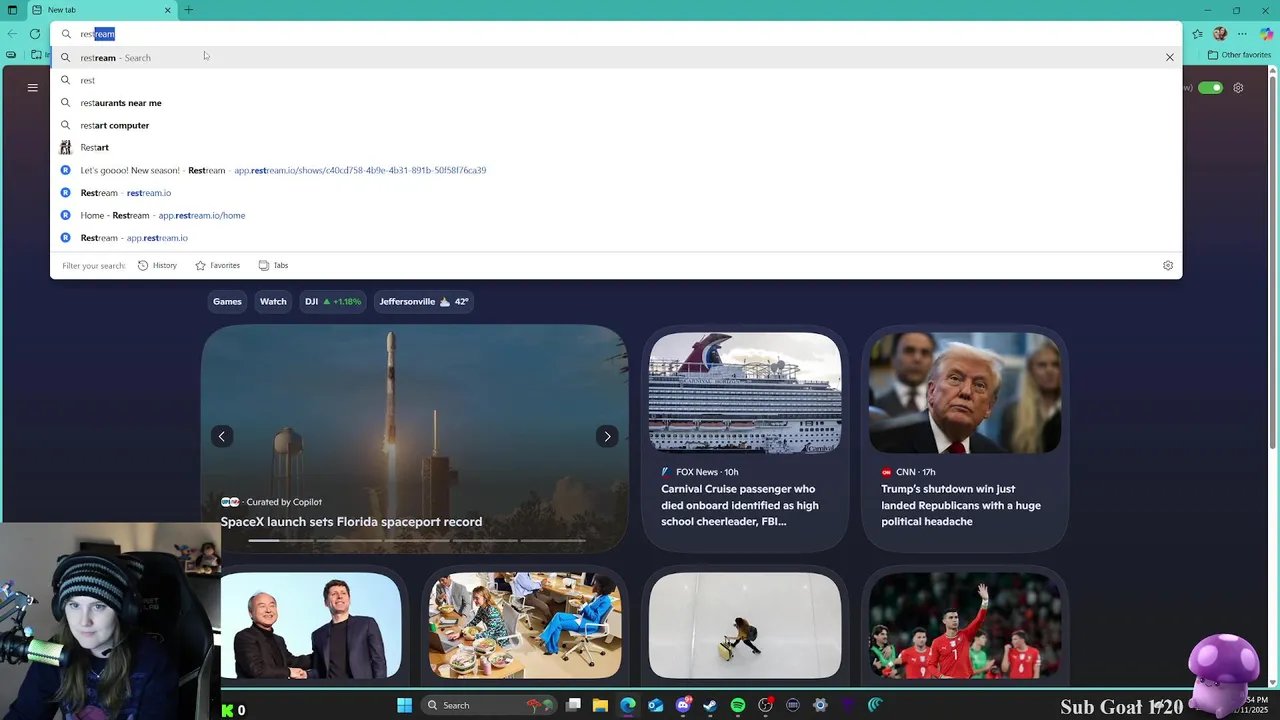1280x720 pixels.
Task: Open the app.restream.io/home suggestion
Action: coord(615,215)
